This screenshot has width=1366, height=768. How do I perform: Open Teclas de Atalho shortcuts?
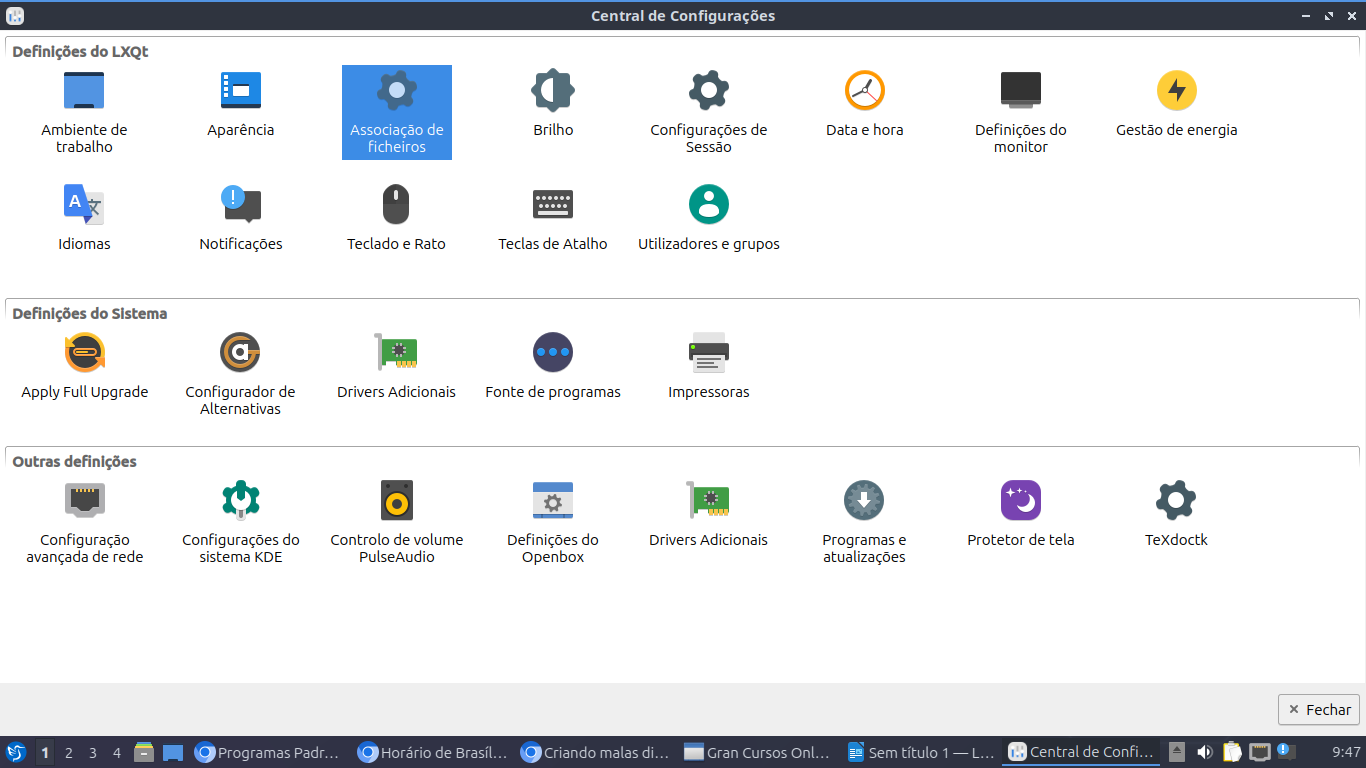[553, 218]
